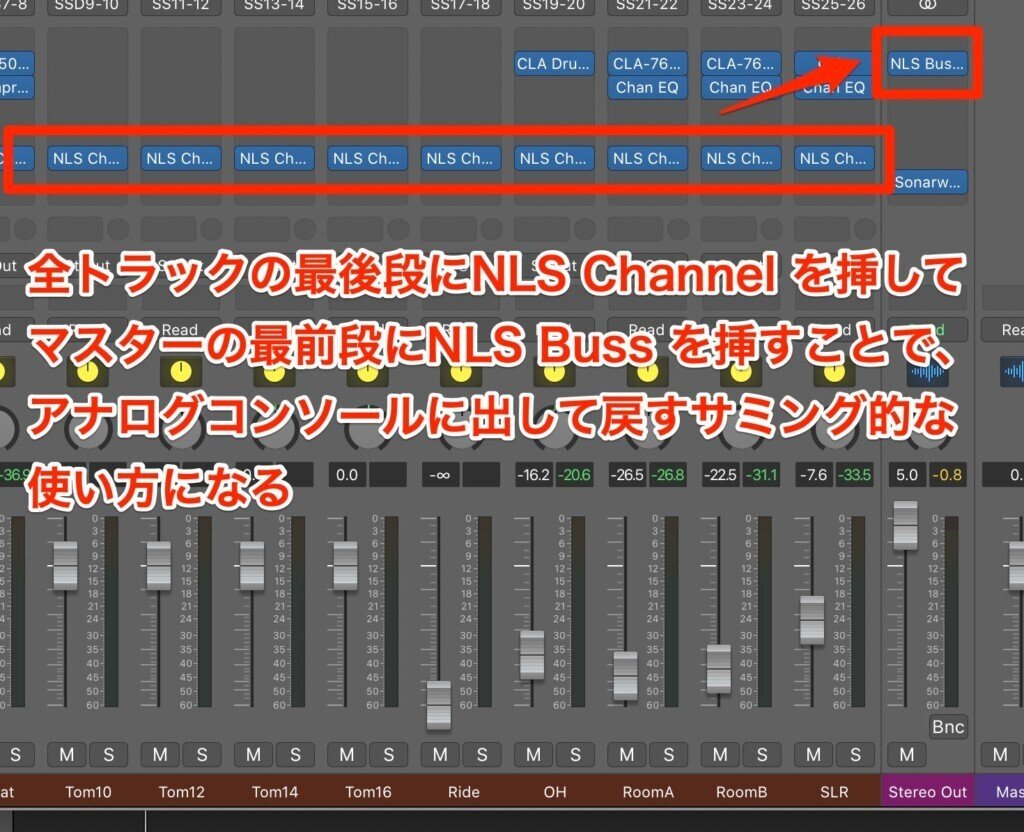
Task: Select the Stereo Out name tab at the bottom
Action: click(927, 791)
